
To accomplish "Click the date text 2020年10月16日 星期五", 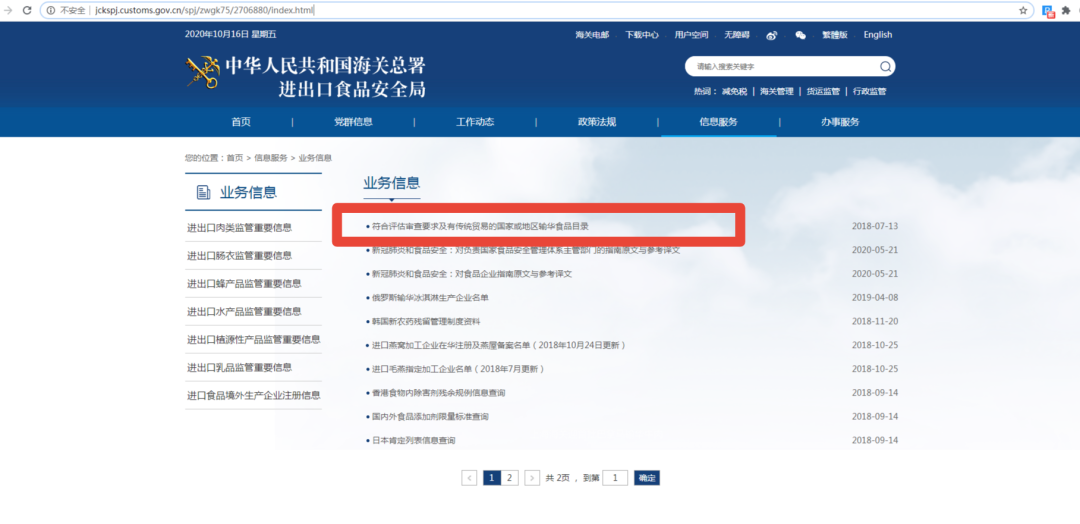I will [x=230, y=34].
